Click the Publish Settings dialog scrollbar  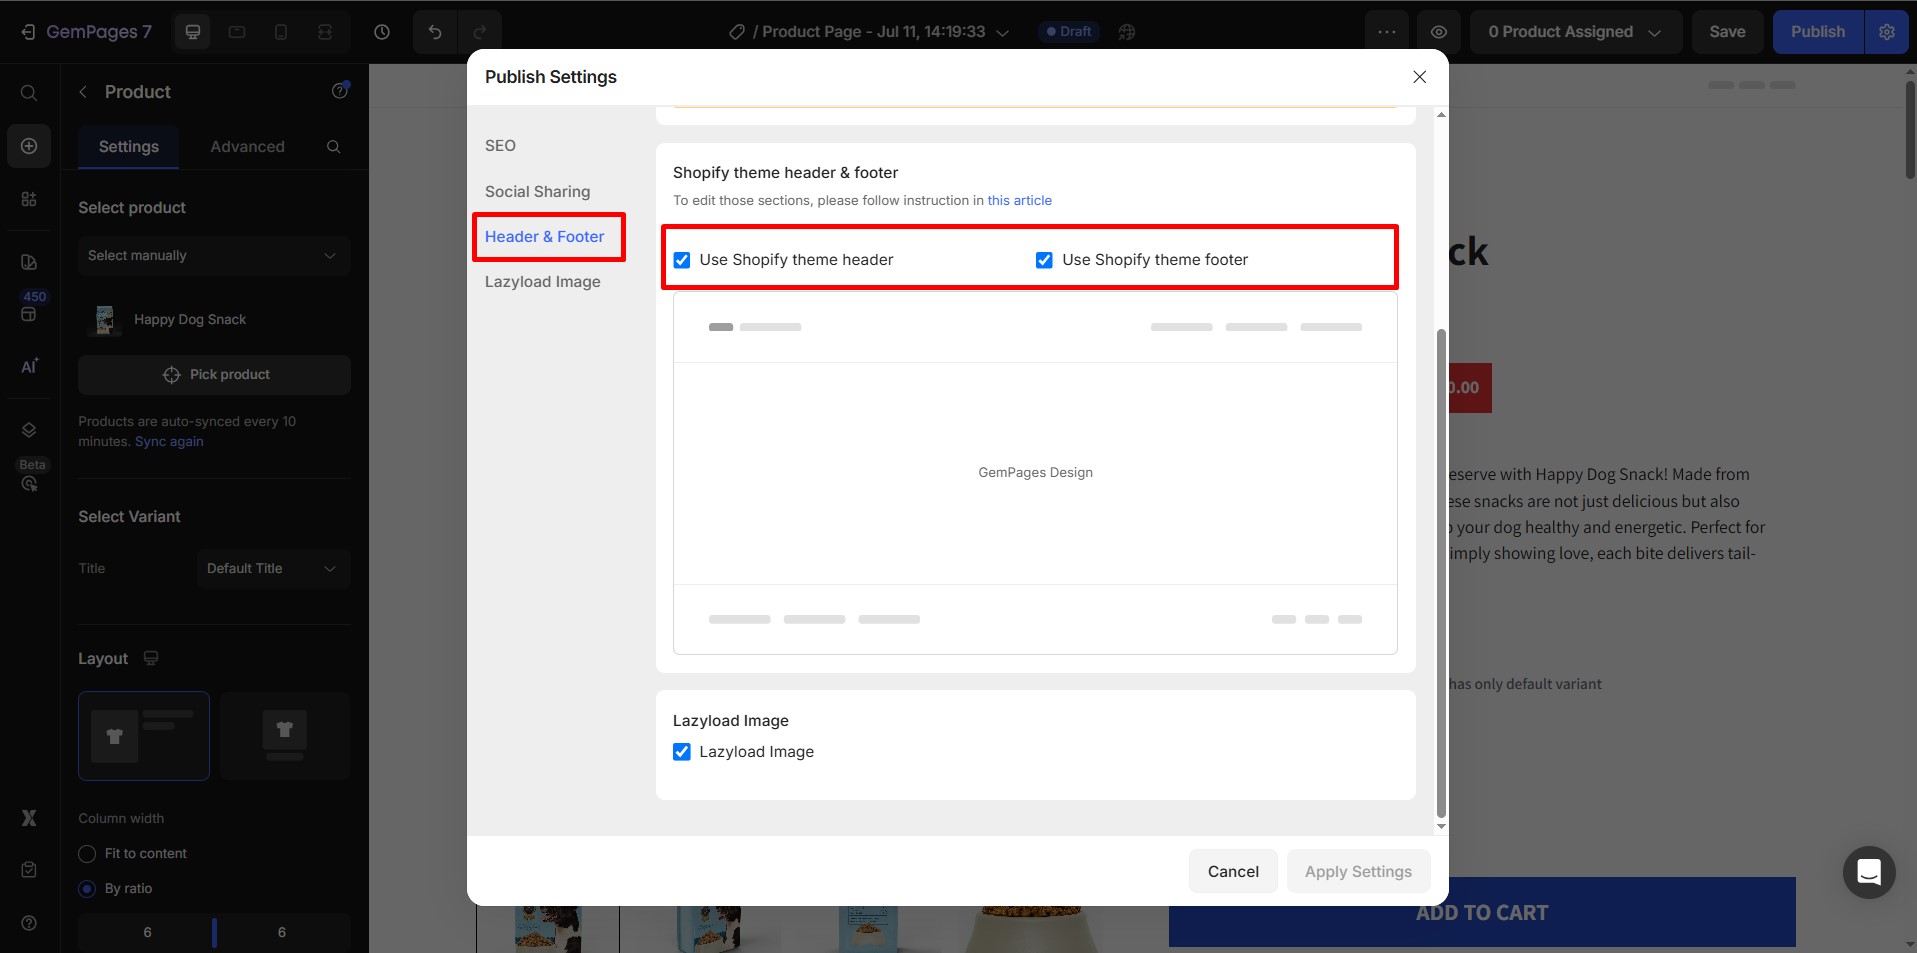(1441, 570)
